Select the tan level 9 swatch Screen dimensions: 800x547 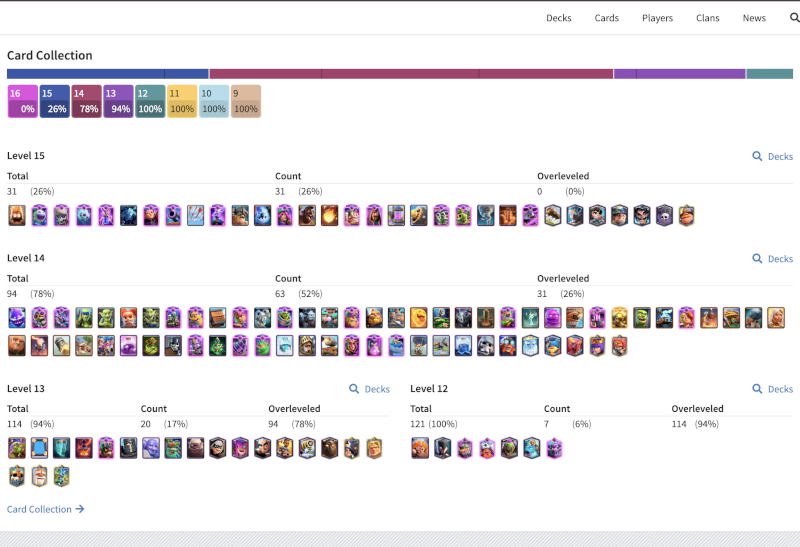tap(246, 101)
